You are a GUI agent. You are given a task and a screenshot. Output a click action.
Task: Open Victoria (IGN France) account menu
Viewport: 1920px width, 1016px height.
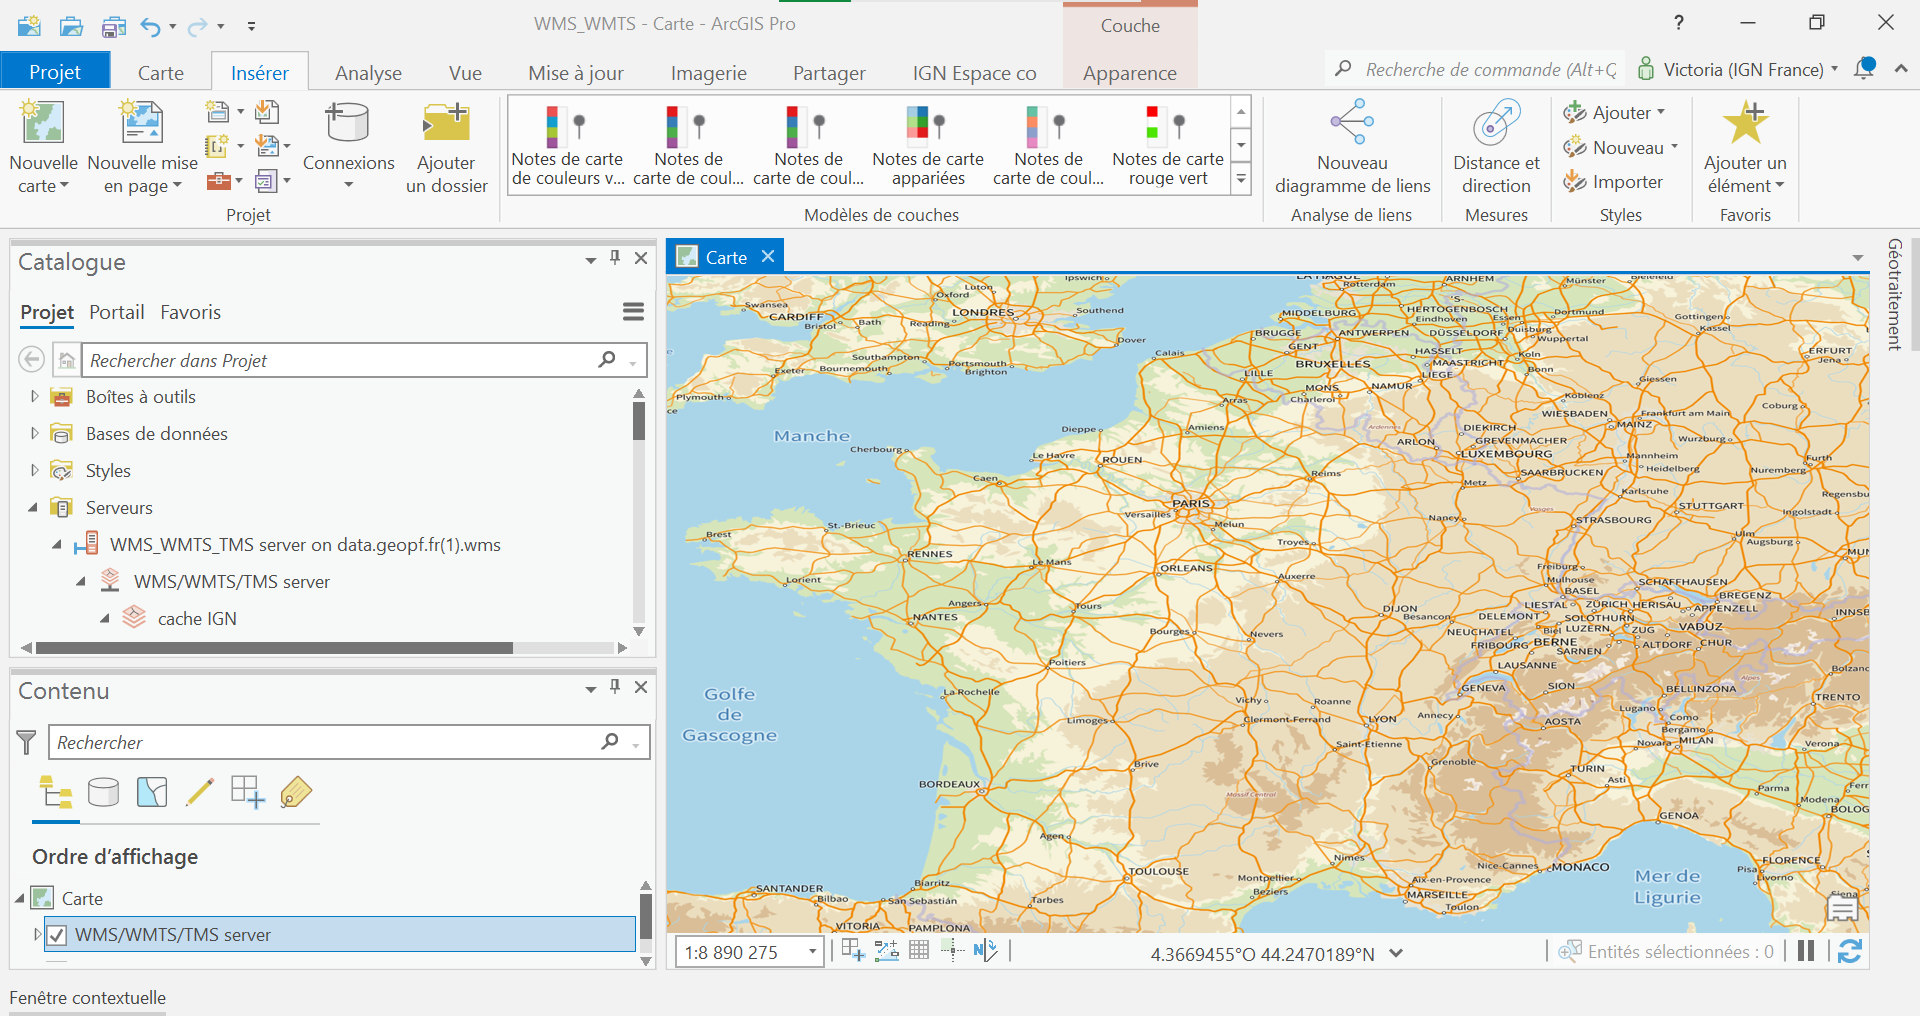[x=1738, y=69]
